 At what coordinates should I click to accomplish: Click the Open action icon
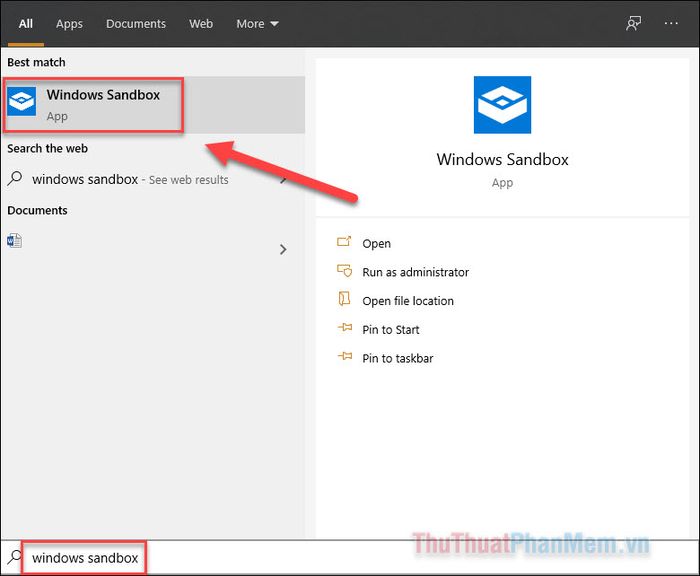click(x=344, y=242)
